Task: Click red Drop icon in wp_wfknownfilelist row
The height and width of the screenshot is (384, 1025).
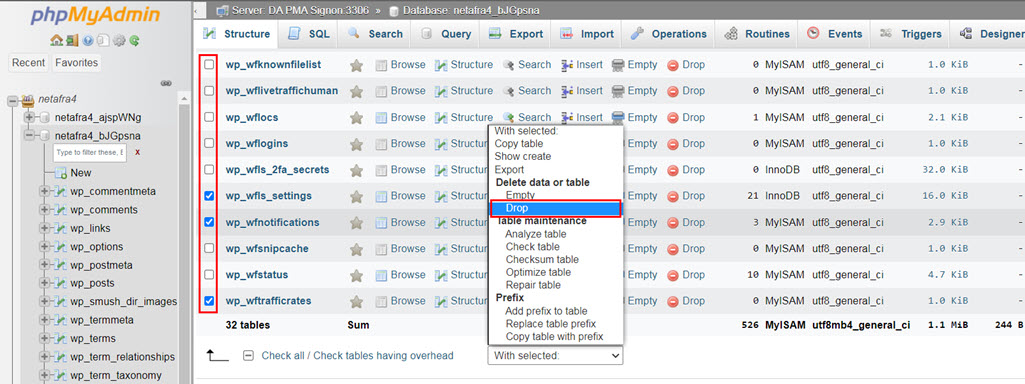Action: [673, 65]
